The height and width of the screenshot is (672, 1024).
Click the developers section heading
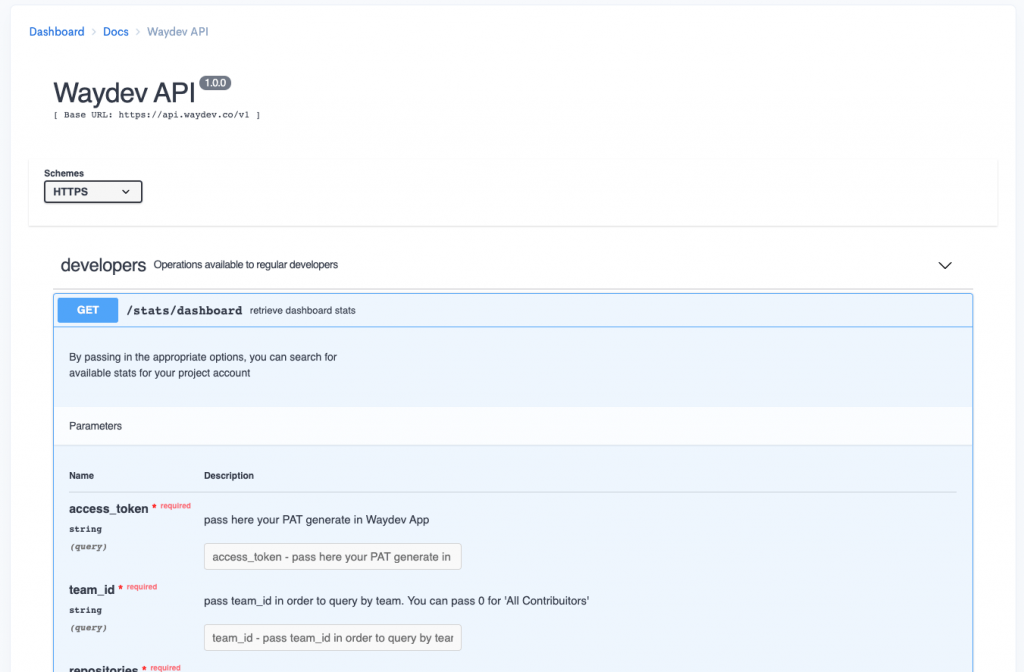103,265
